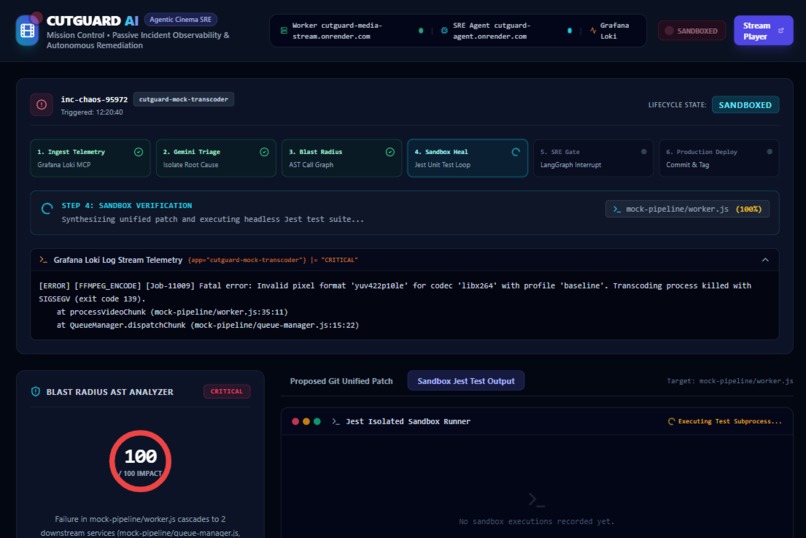Screen dimensions: 806x538
Task: Click the SRE Agent icon in header
Action: coord(444,31)
